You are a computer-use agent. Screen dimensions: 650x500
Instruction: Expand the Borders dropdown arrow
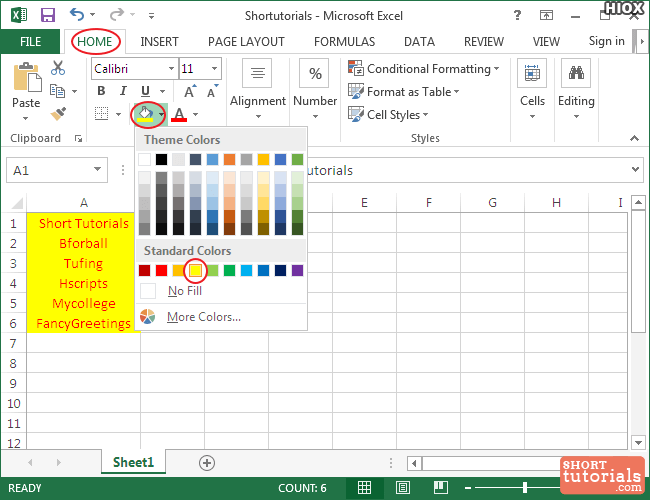point(118,114)
